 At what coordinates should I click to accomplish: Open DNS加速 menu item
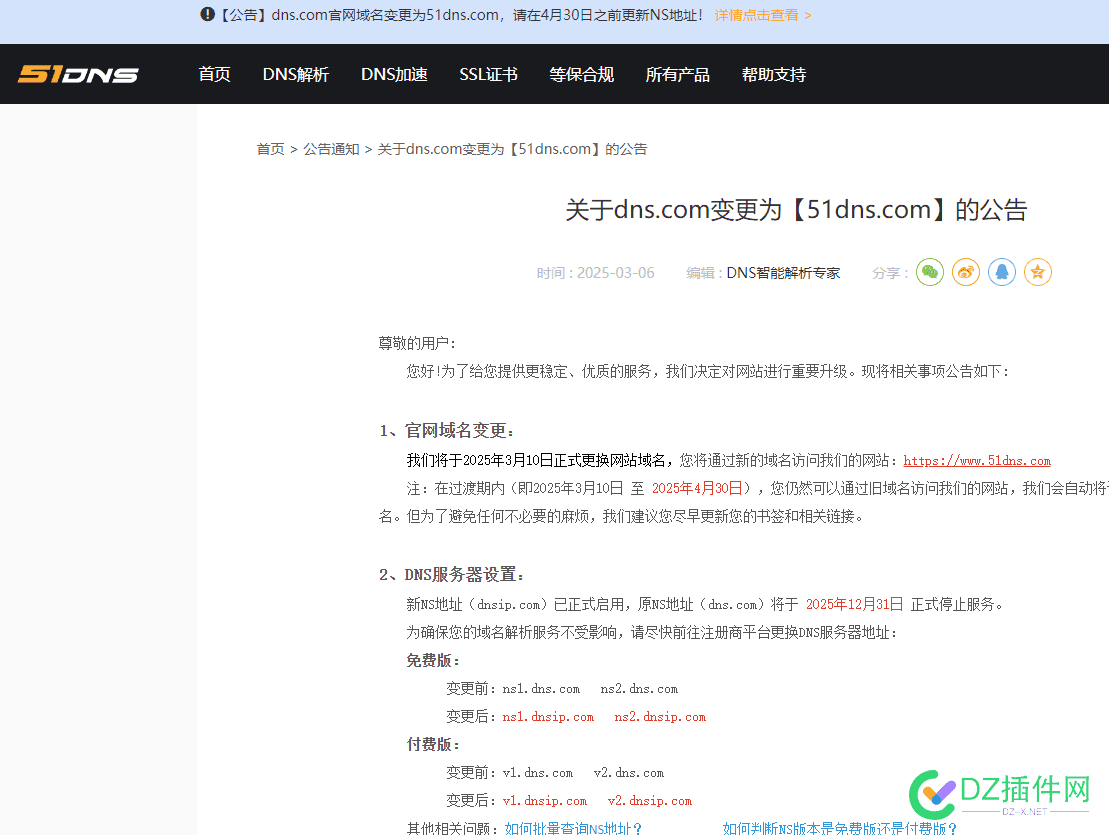pyautogui.click(x=394, y=74)
